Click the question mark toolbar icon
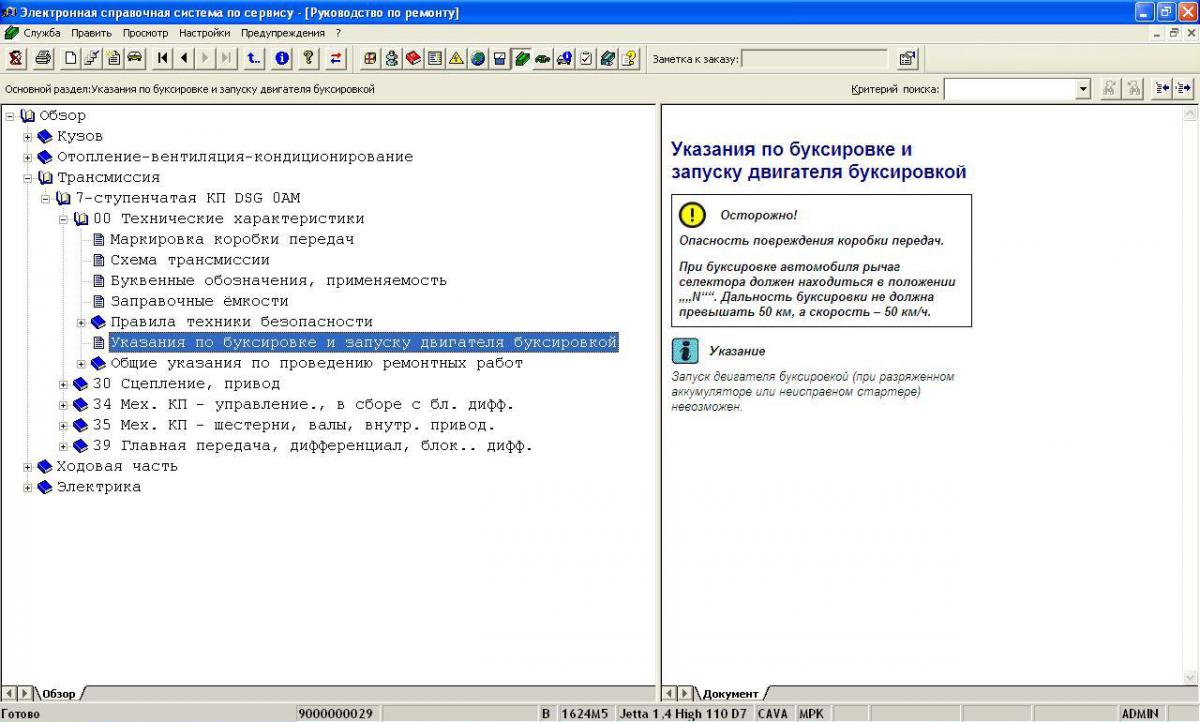The height and width of the screenshot is (722, 1200). (x=309, y=58)
